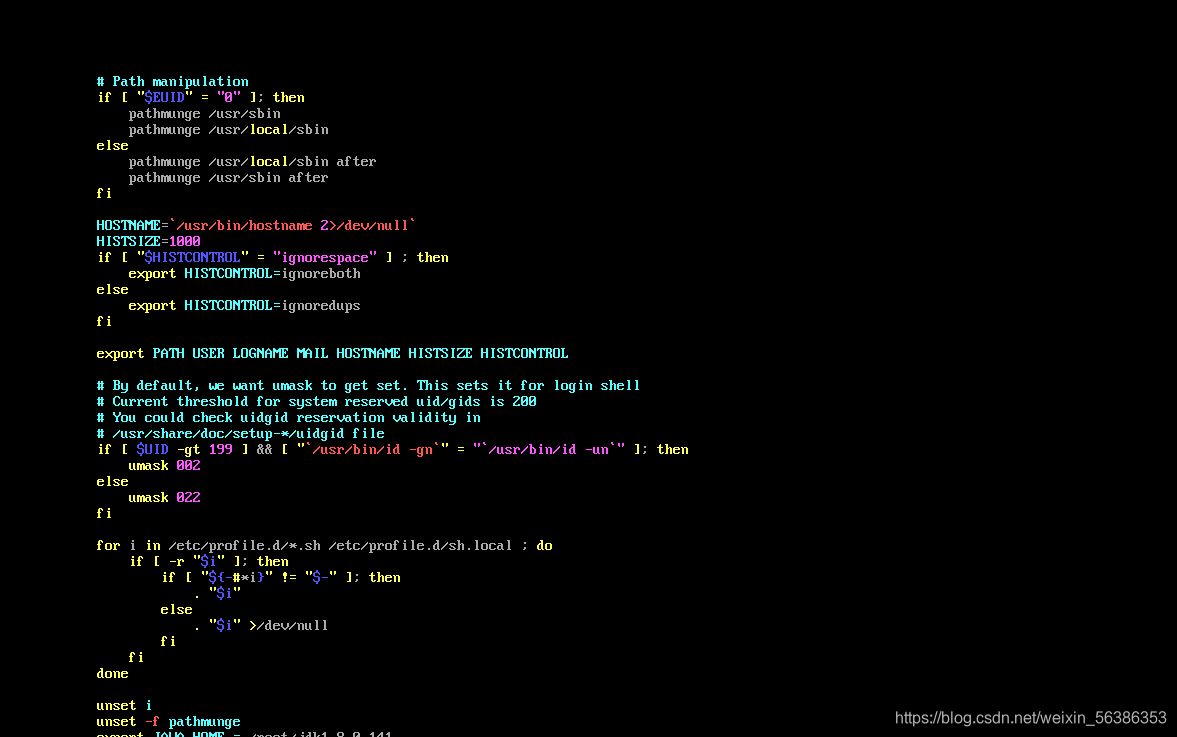Click the 'pathmunge /usr/sbin' line without 'after'

(x=204, y=114)
